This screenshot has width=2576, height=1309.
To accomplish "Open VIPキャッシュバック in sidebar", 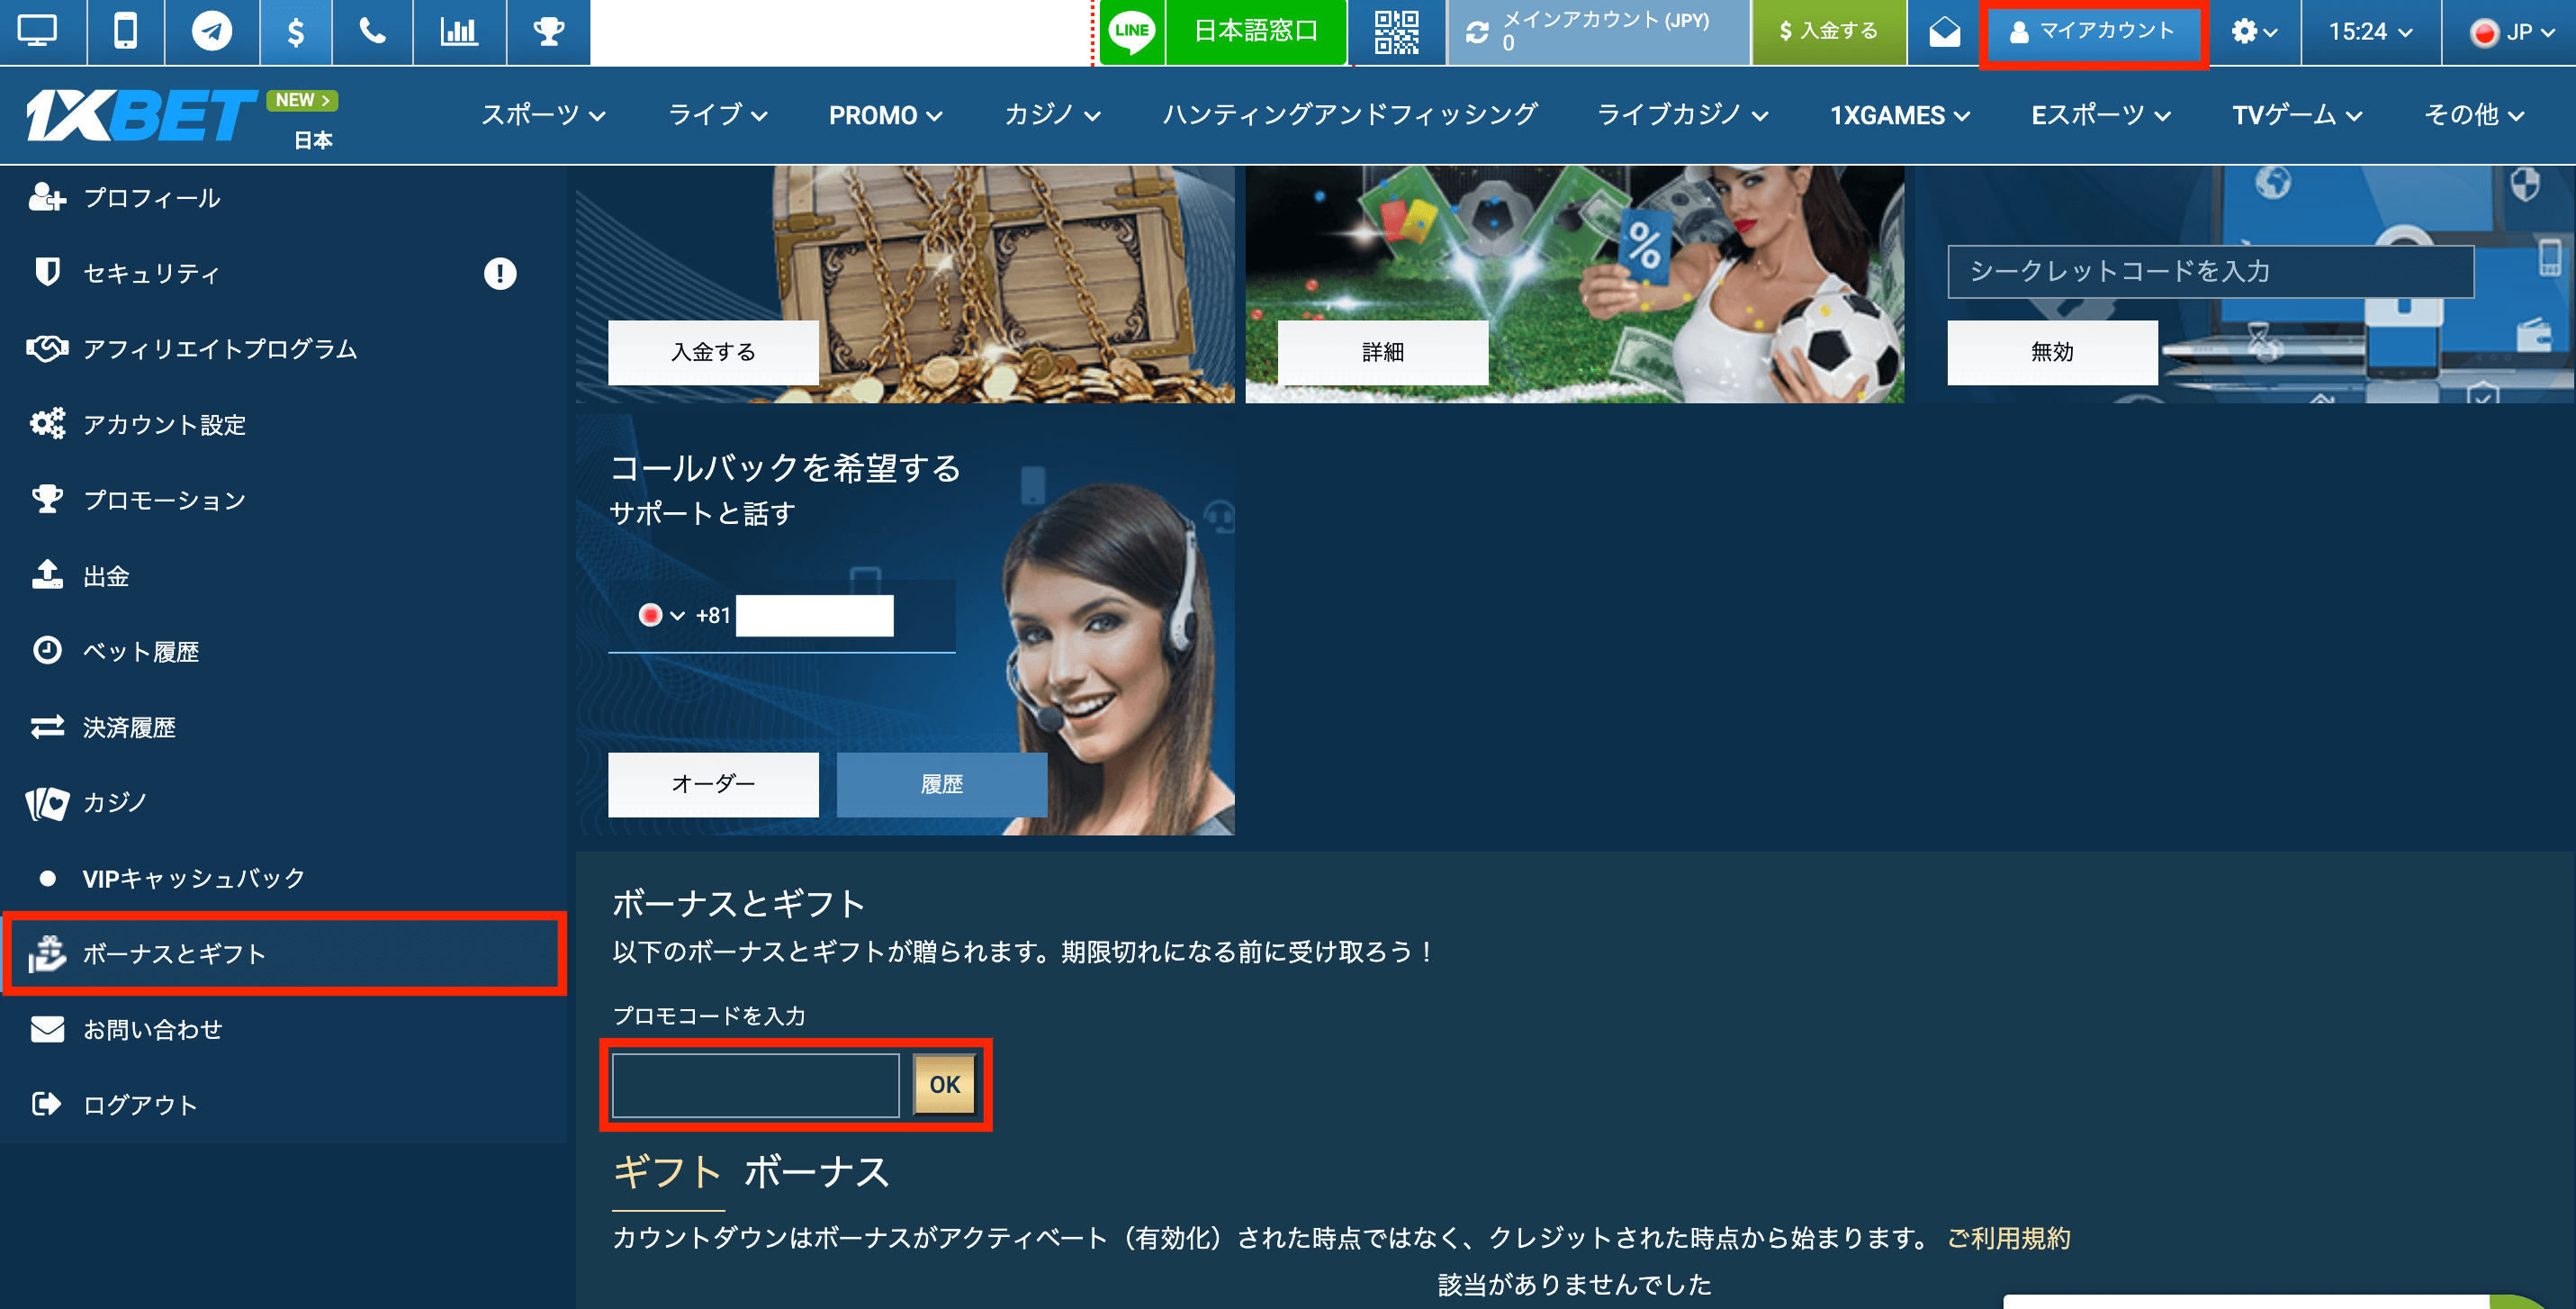I will (283, 879).
